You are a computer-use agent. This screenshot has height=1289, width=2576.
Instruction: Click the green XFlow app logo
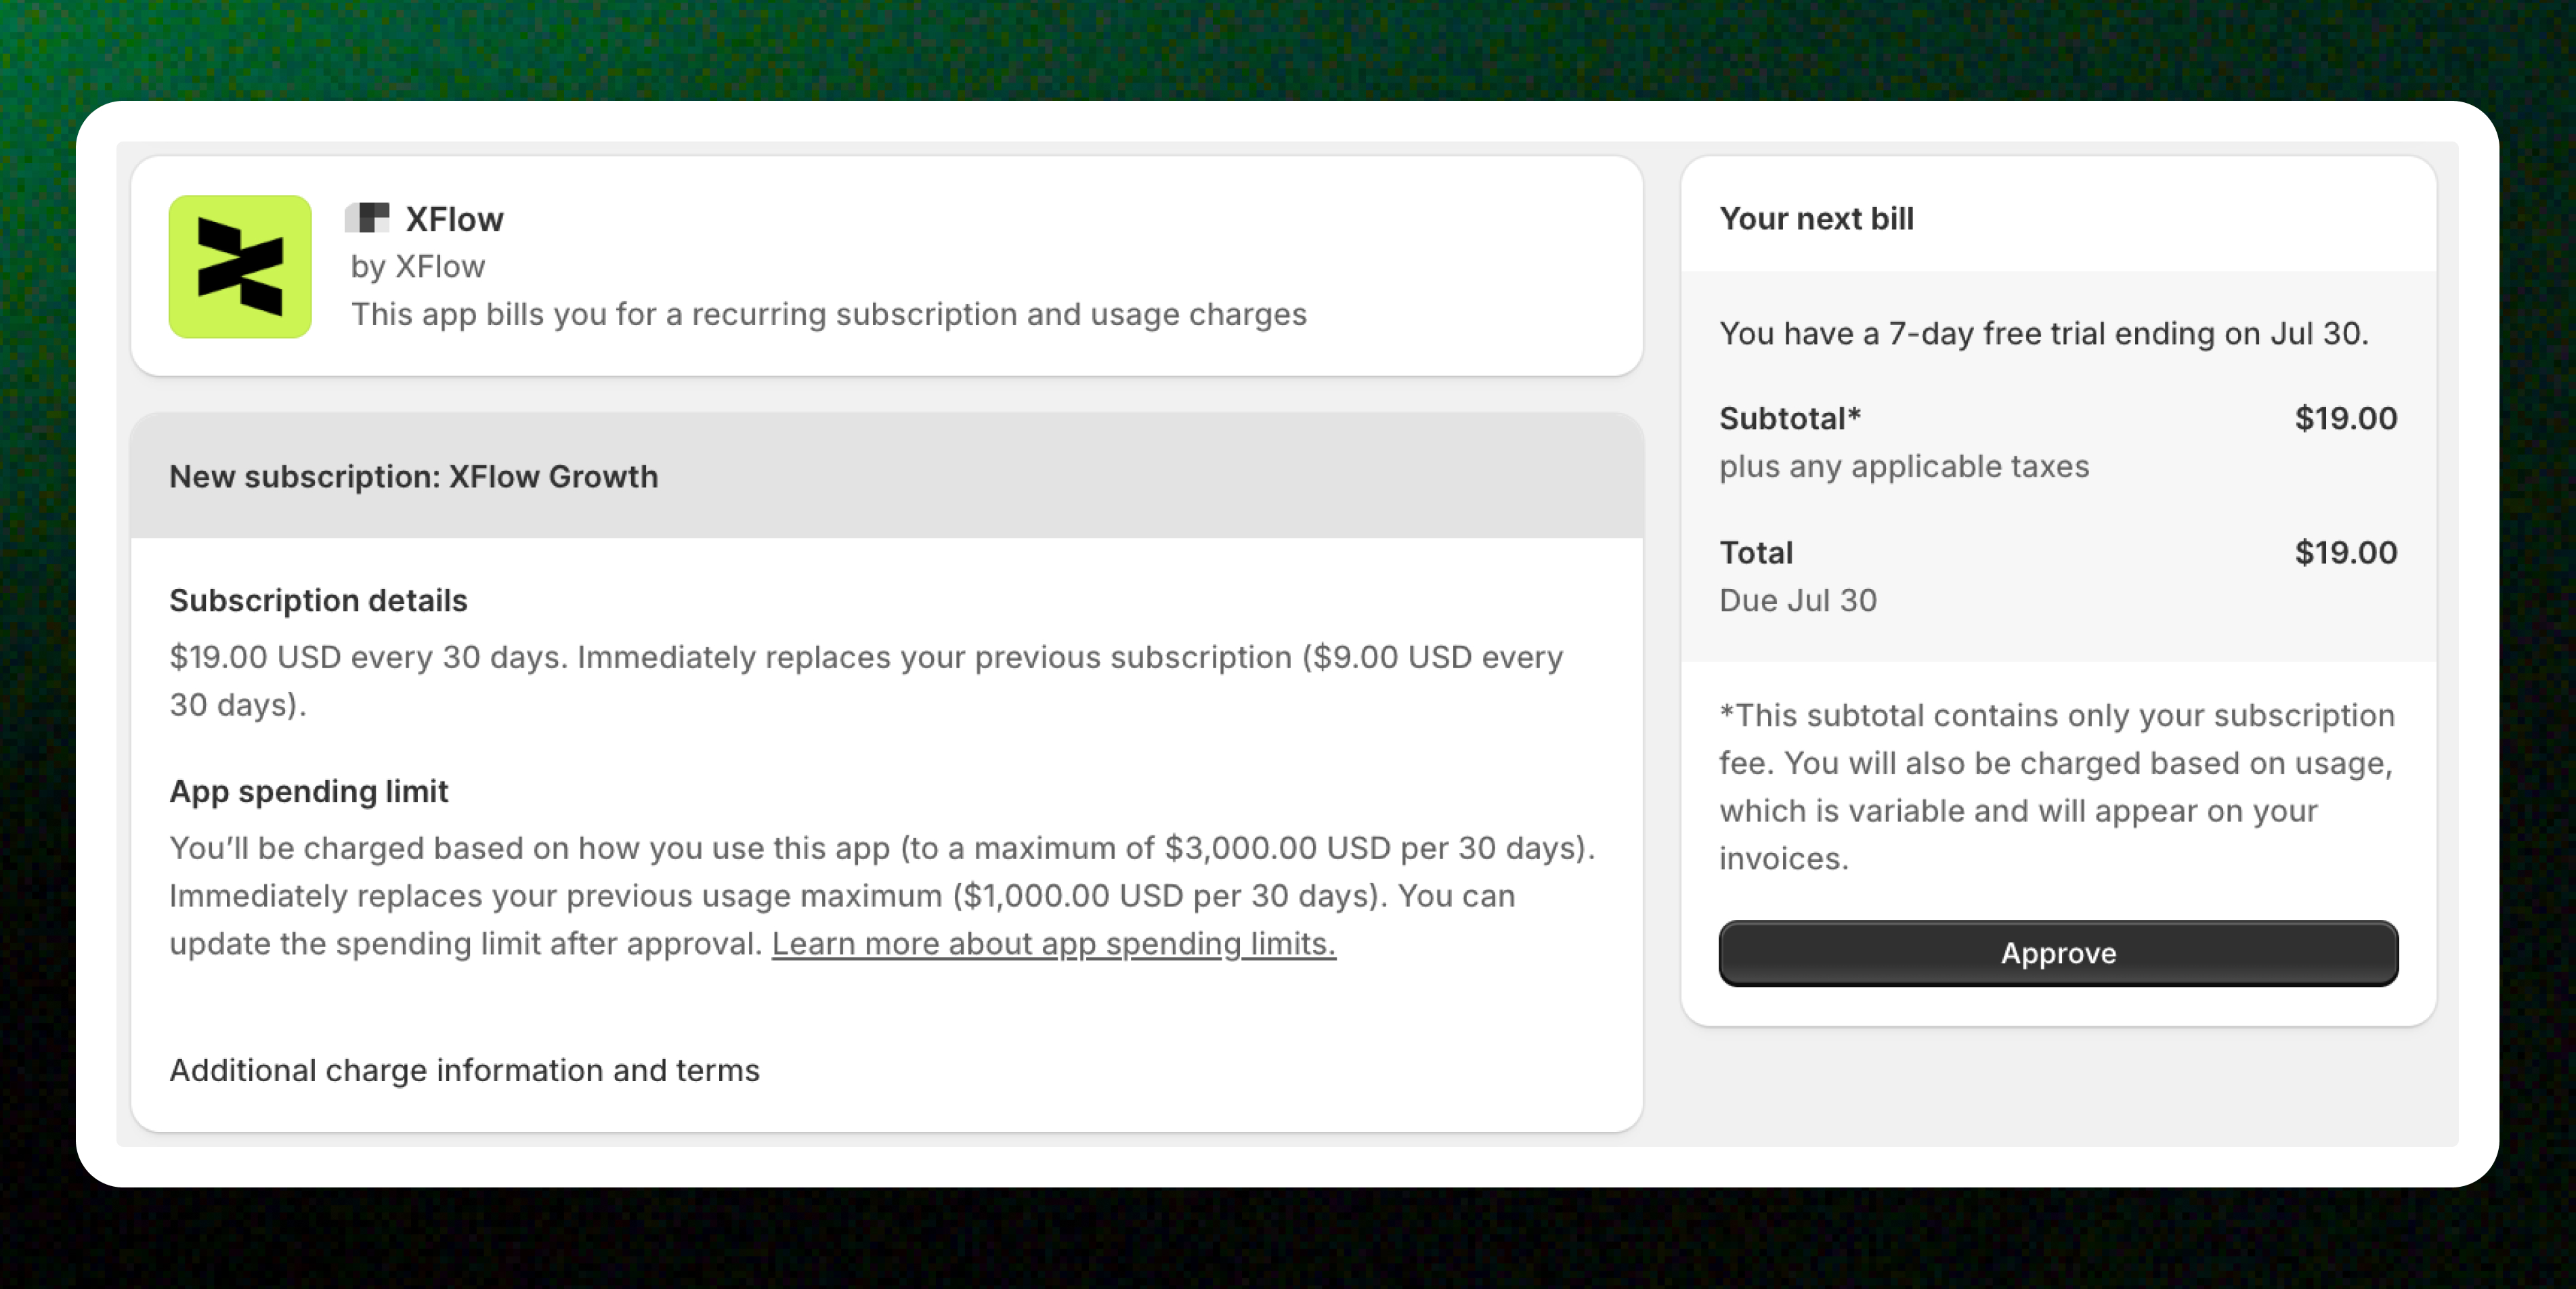tap(240, 267)
